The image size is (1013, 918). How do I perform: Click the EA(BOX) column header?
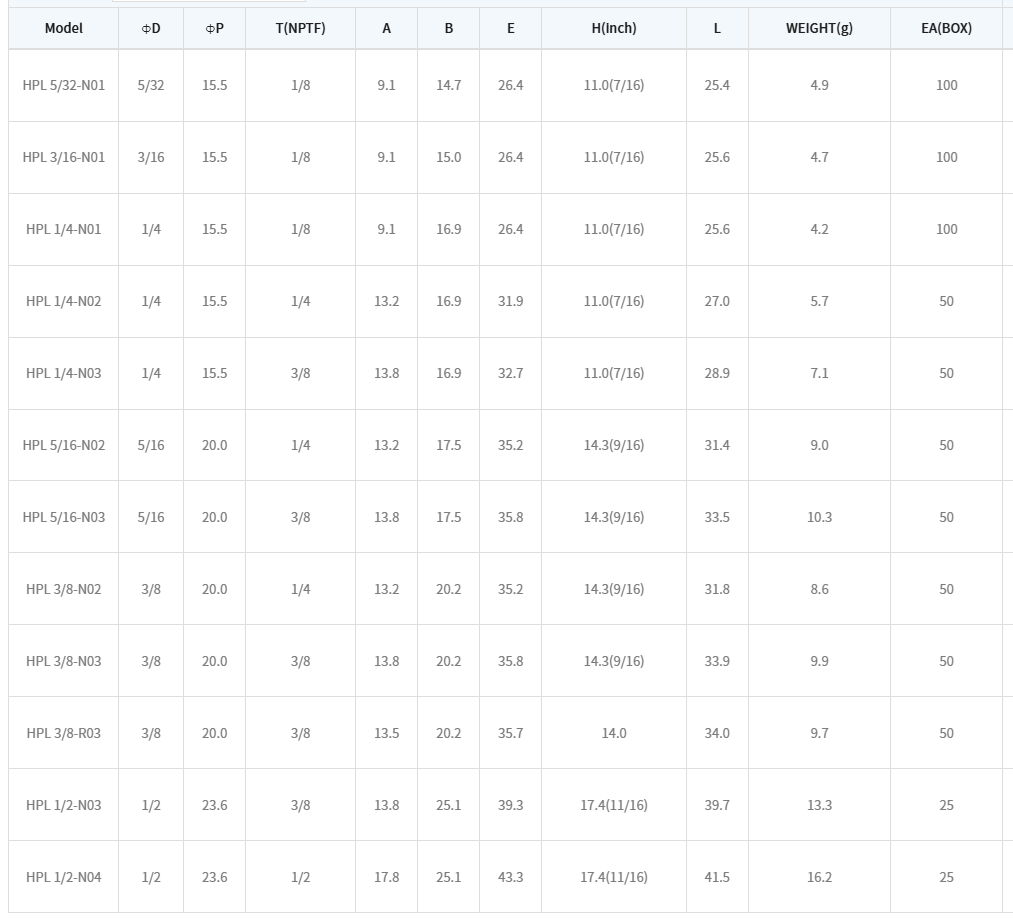tap(946, 28)
